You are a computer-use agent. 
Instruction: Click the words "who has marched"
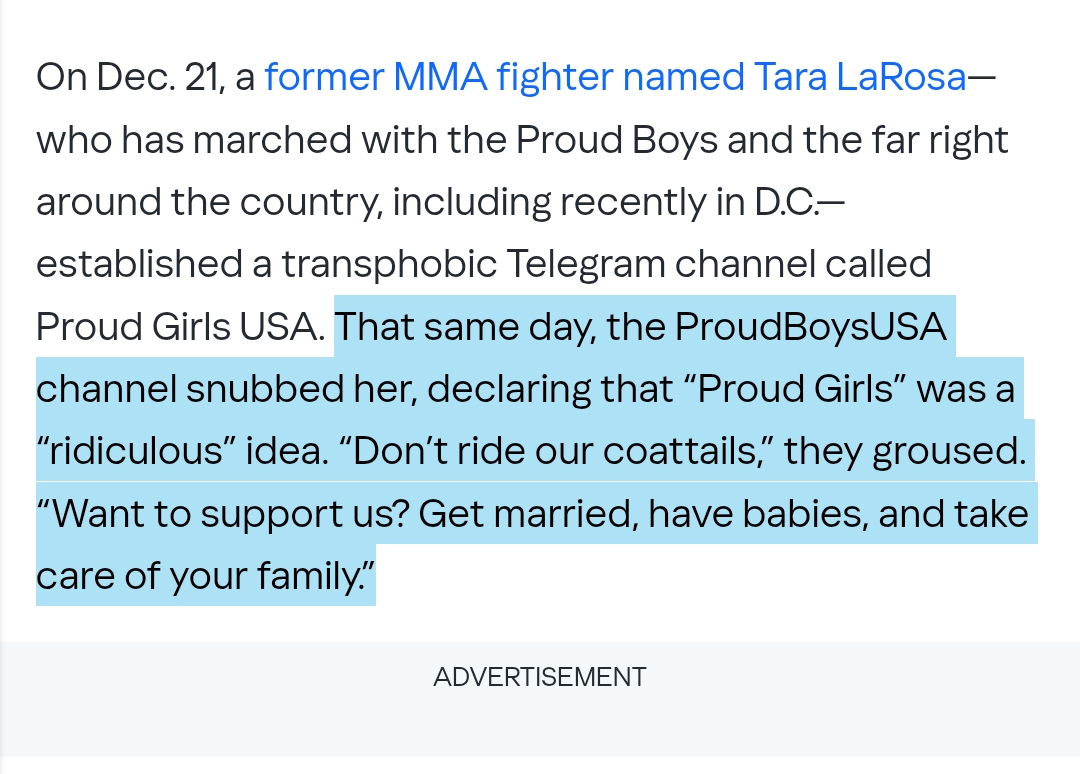click(x=193, y=140)
